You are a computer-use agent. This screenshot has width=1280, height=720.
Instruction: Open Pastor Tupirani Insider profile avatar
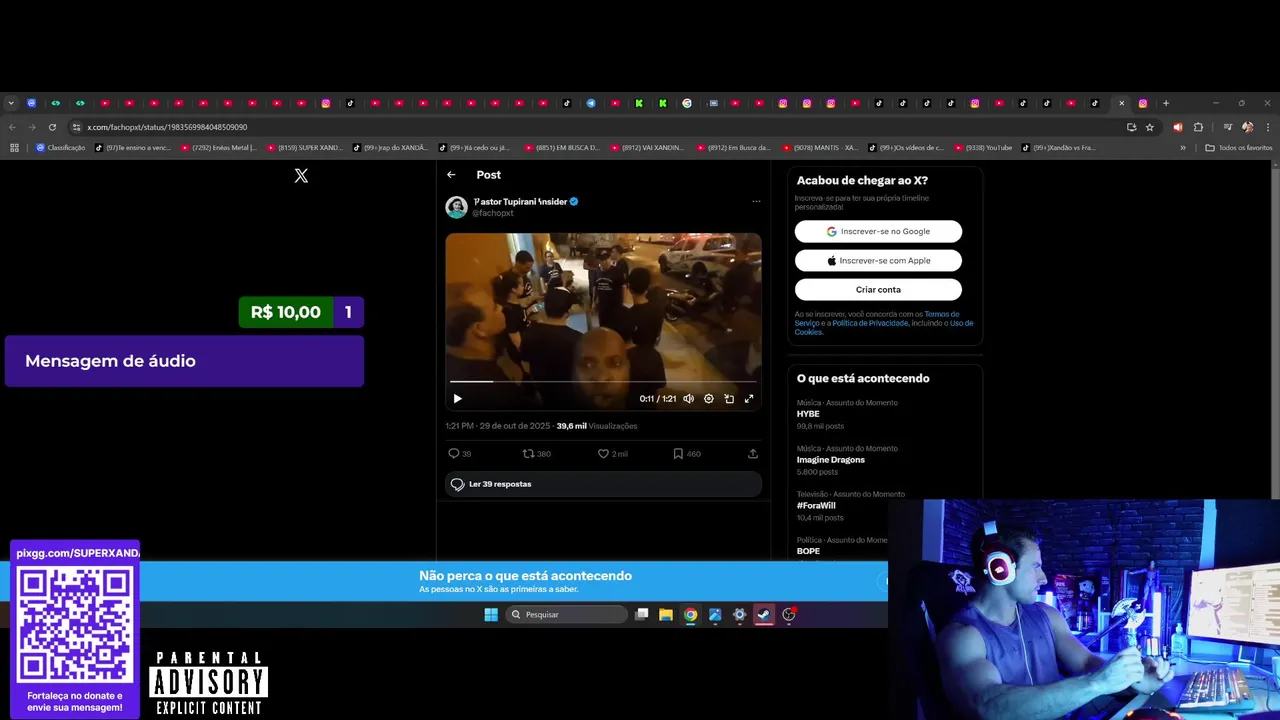point(456,207)
